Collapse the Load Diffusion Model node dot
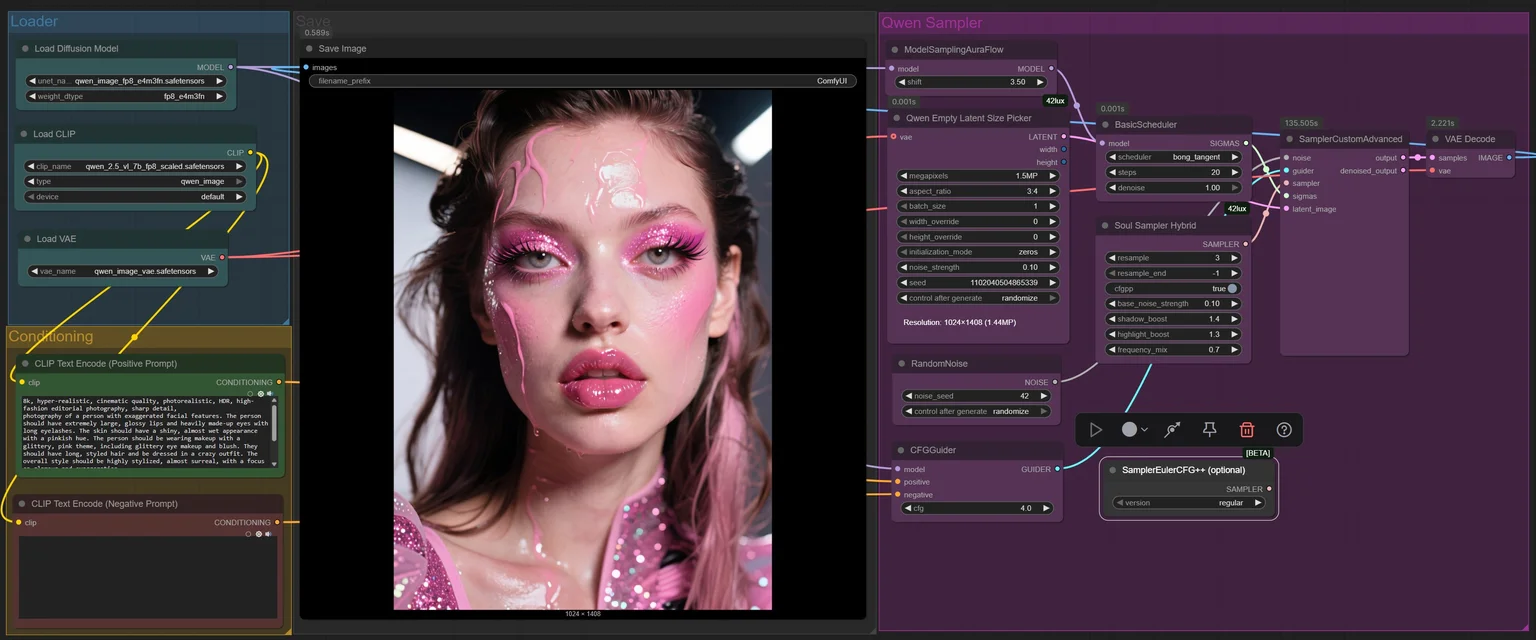This screenshot has width=1536, height=640. pos(25,48)
